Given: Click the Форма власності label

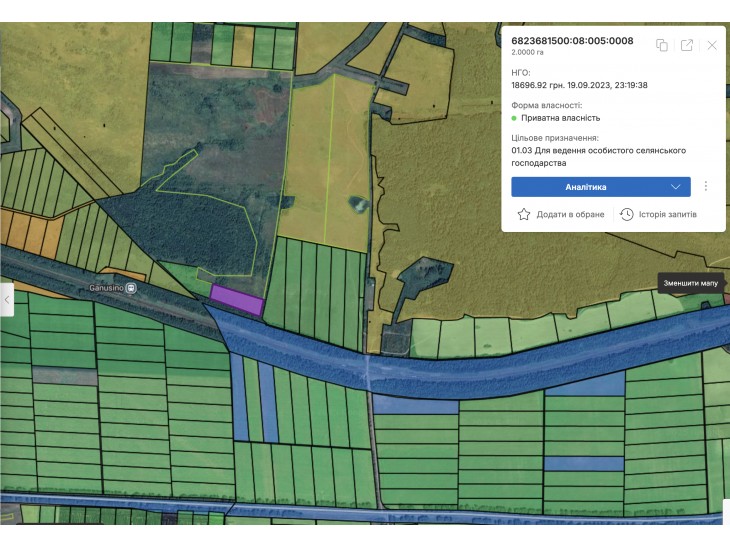Looking at the screenshot, I should coord(547,105).
